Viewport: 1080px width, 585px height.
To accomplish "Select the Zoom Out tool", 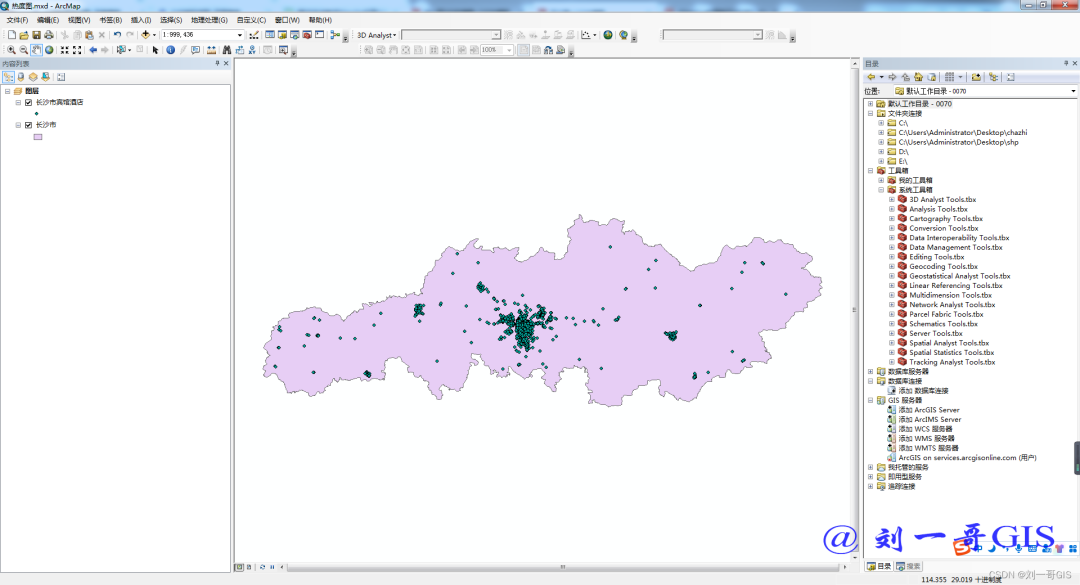I will (23, 50).
